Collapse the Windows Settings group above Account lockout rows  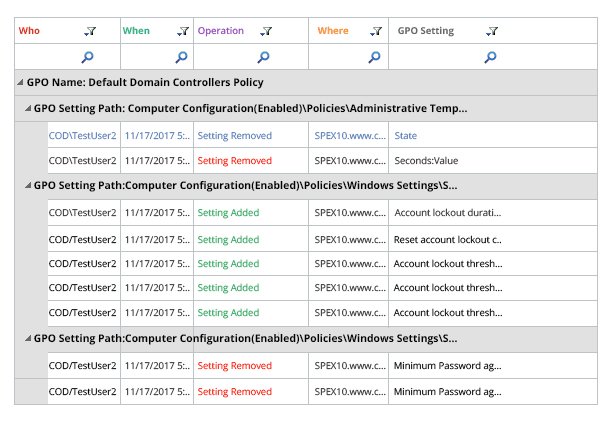(28, 185)
